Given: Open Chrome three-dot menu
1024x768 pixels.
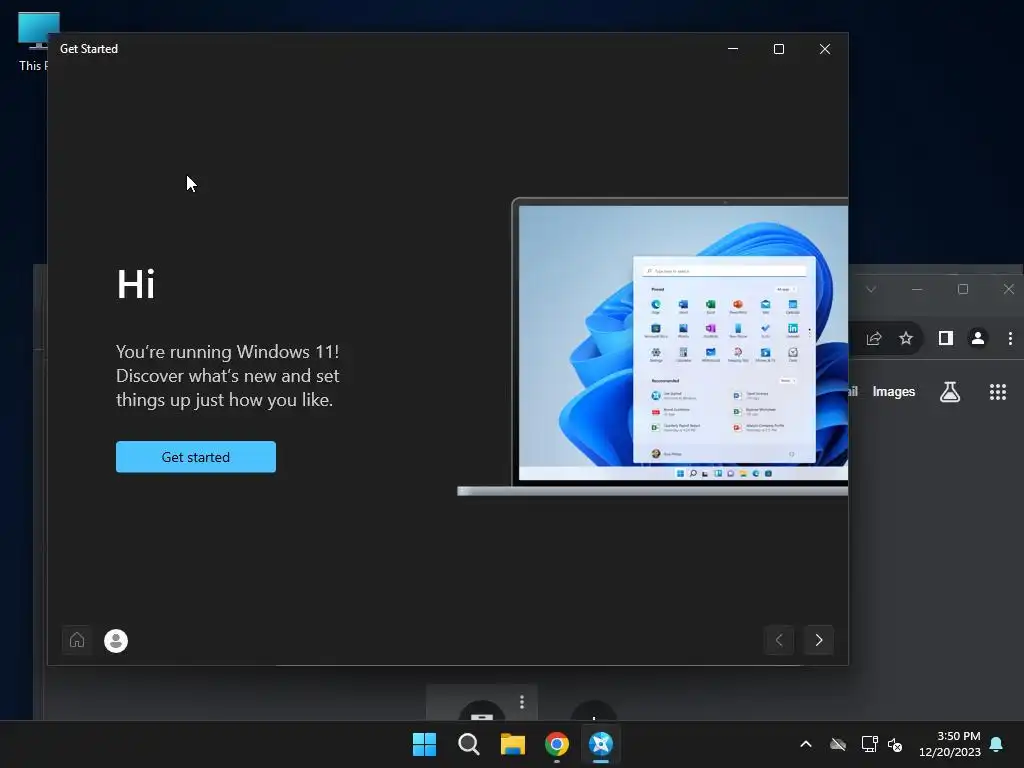Looking at the screenshot, I should (1010, 338).
